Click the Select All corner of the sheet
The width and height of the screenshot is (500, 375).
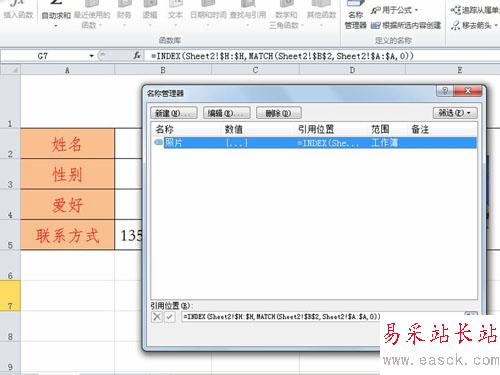[10, 70]
